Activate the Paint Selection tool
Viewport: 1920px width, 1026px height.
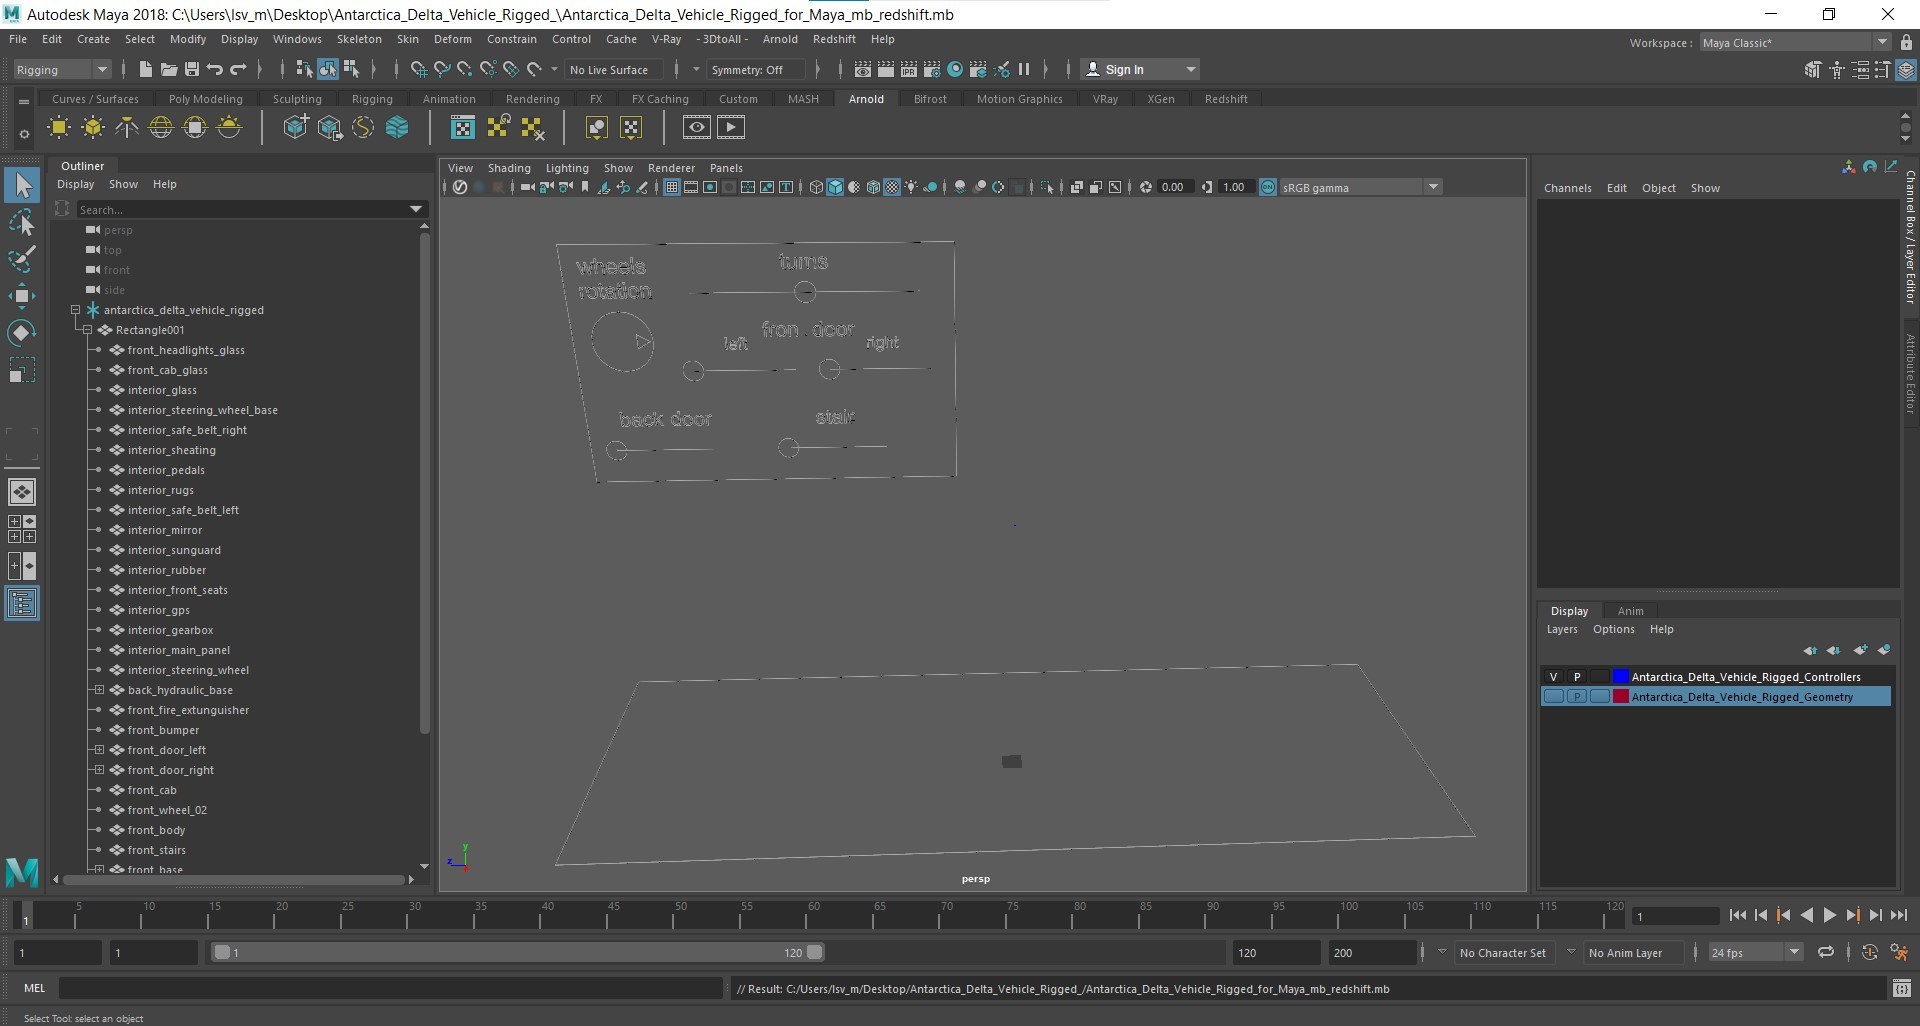coord(22,258)
